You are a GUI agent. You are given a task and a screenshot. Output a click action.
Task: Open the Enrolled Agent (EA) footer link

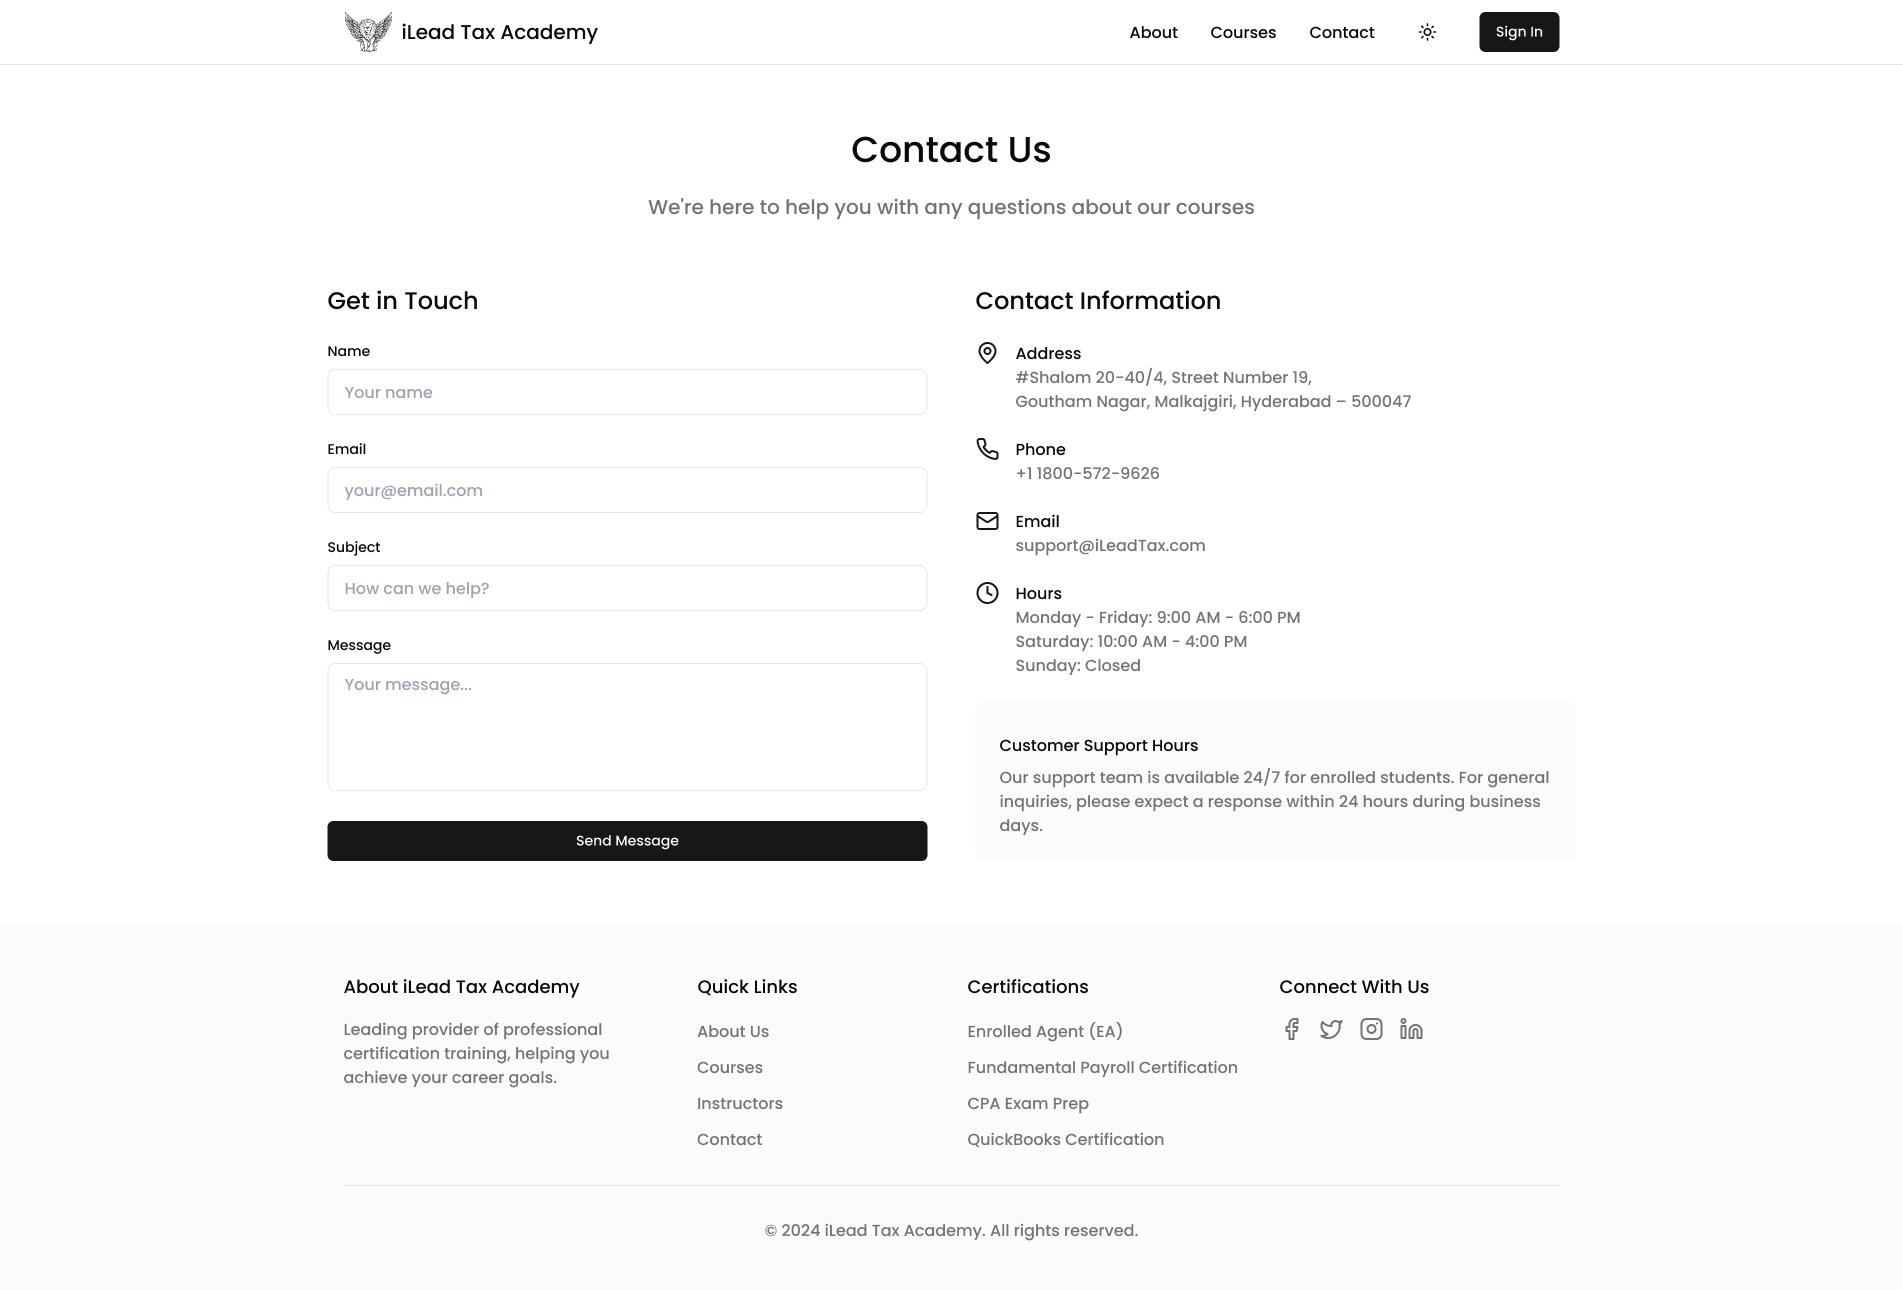point(1044,1031)
